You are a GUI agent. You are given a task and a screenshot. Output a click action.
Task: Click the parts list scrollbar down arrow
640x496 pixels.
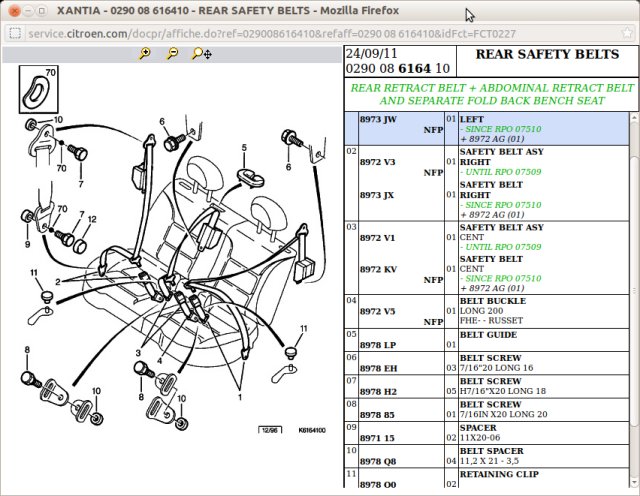[634, 483]
